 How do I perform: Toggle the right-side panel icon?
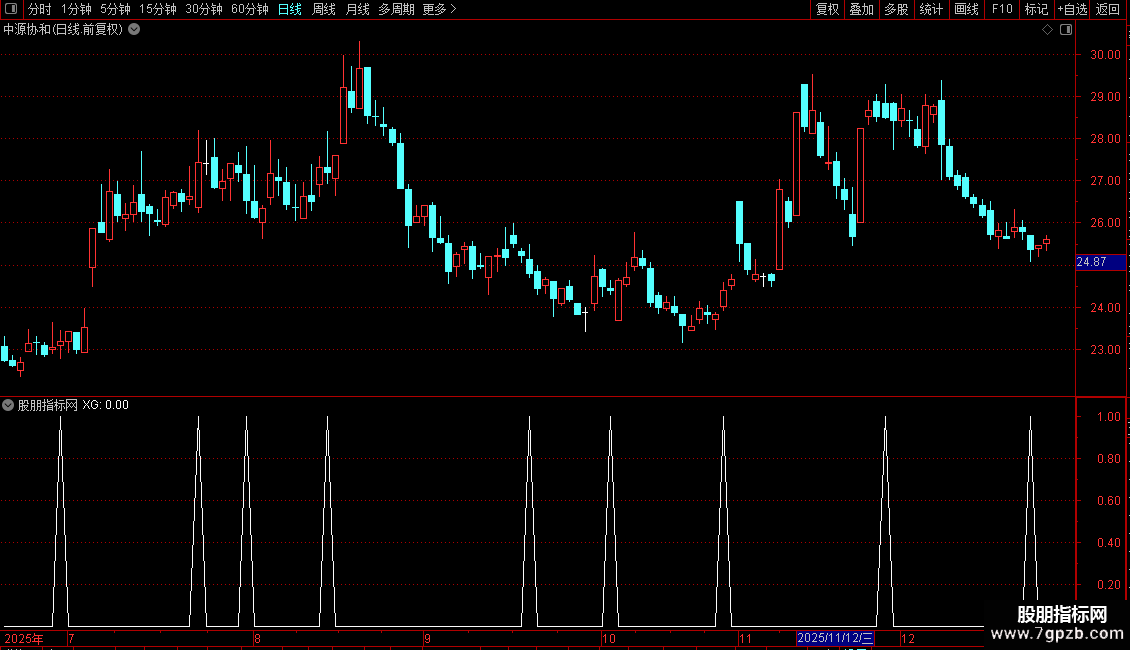coord(1066,30)
